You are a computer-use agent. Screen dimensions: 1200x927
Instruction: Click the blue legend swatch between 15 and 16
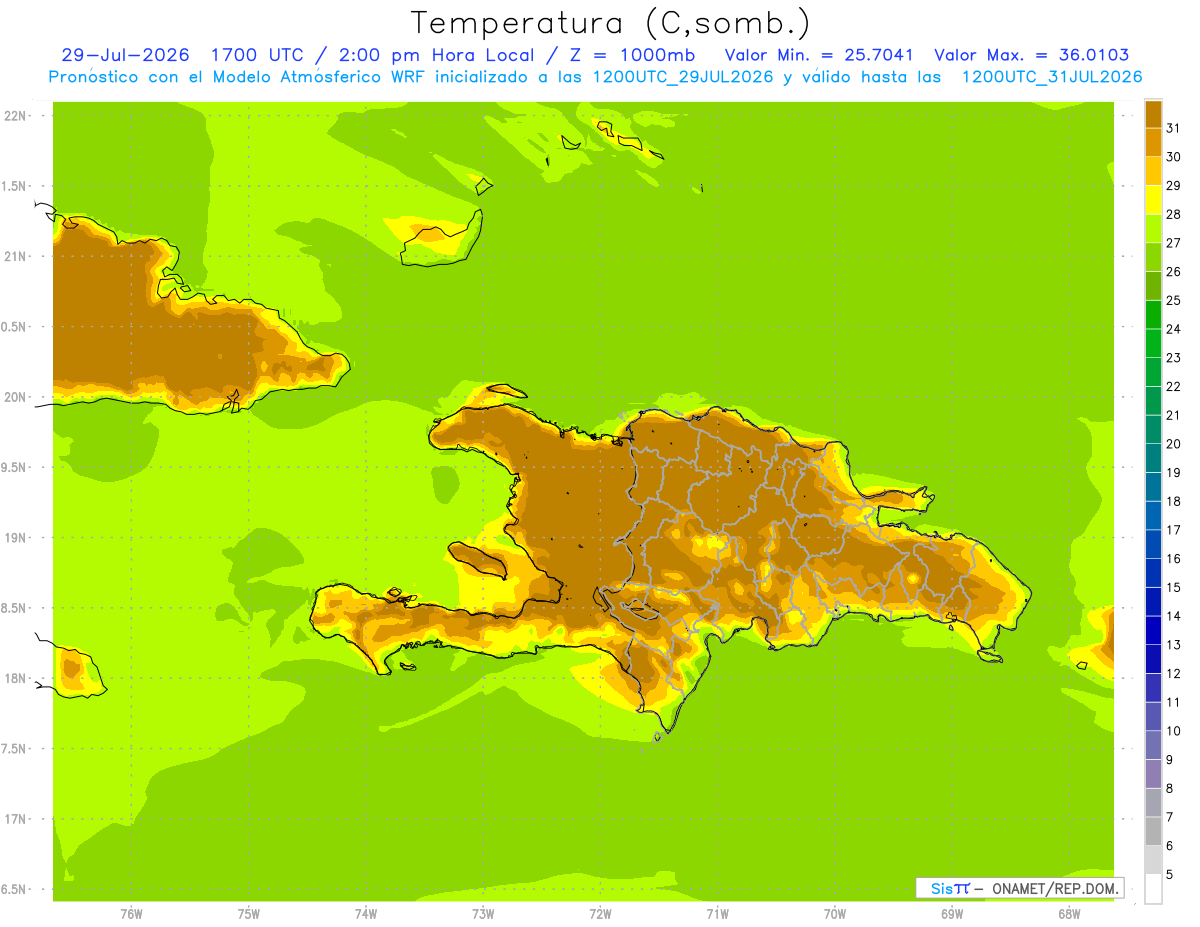[1153, 573]
